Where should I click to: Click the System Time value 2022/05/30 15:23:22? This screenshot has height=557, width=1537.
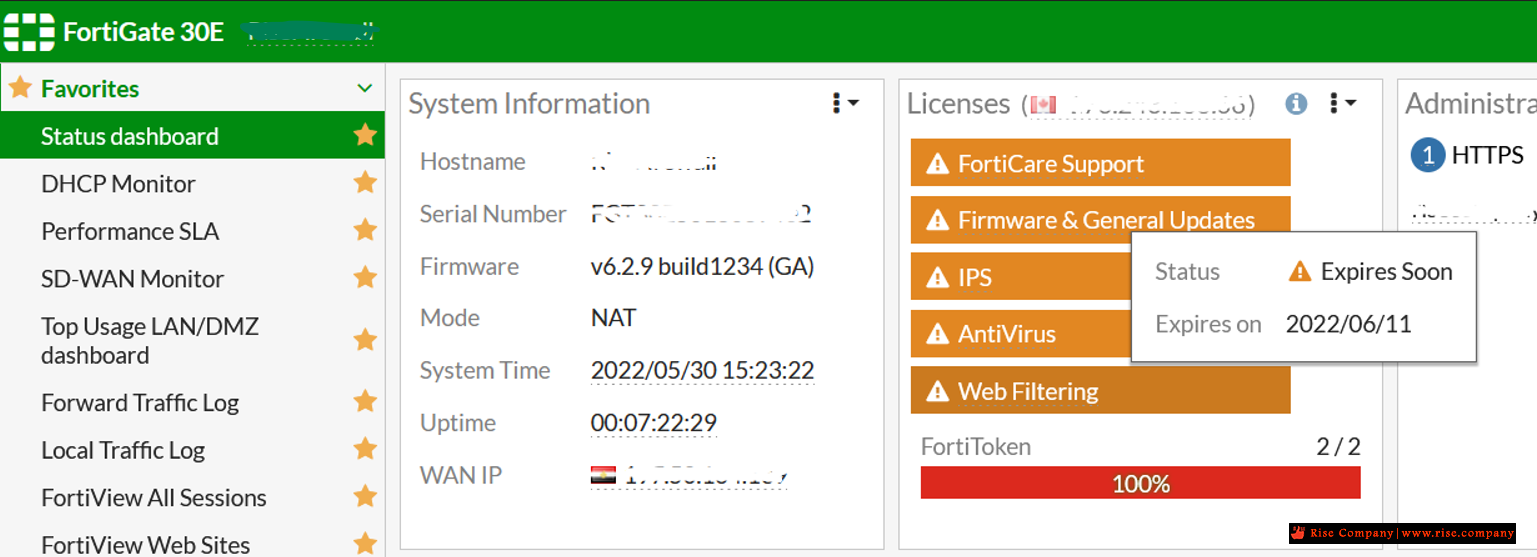(x=703, y=370)
